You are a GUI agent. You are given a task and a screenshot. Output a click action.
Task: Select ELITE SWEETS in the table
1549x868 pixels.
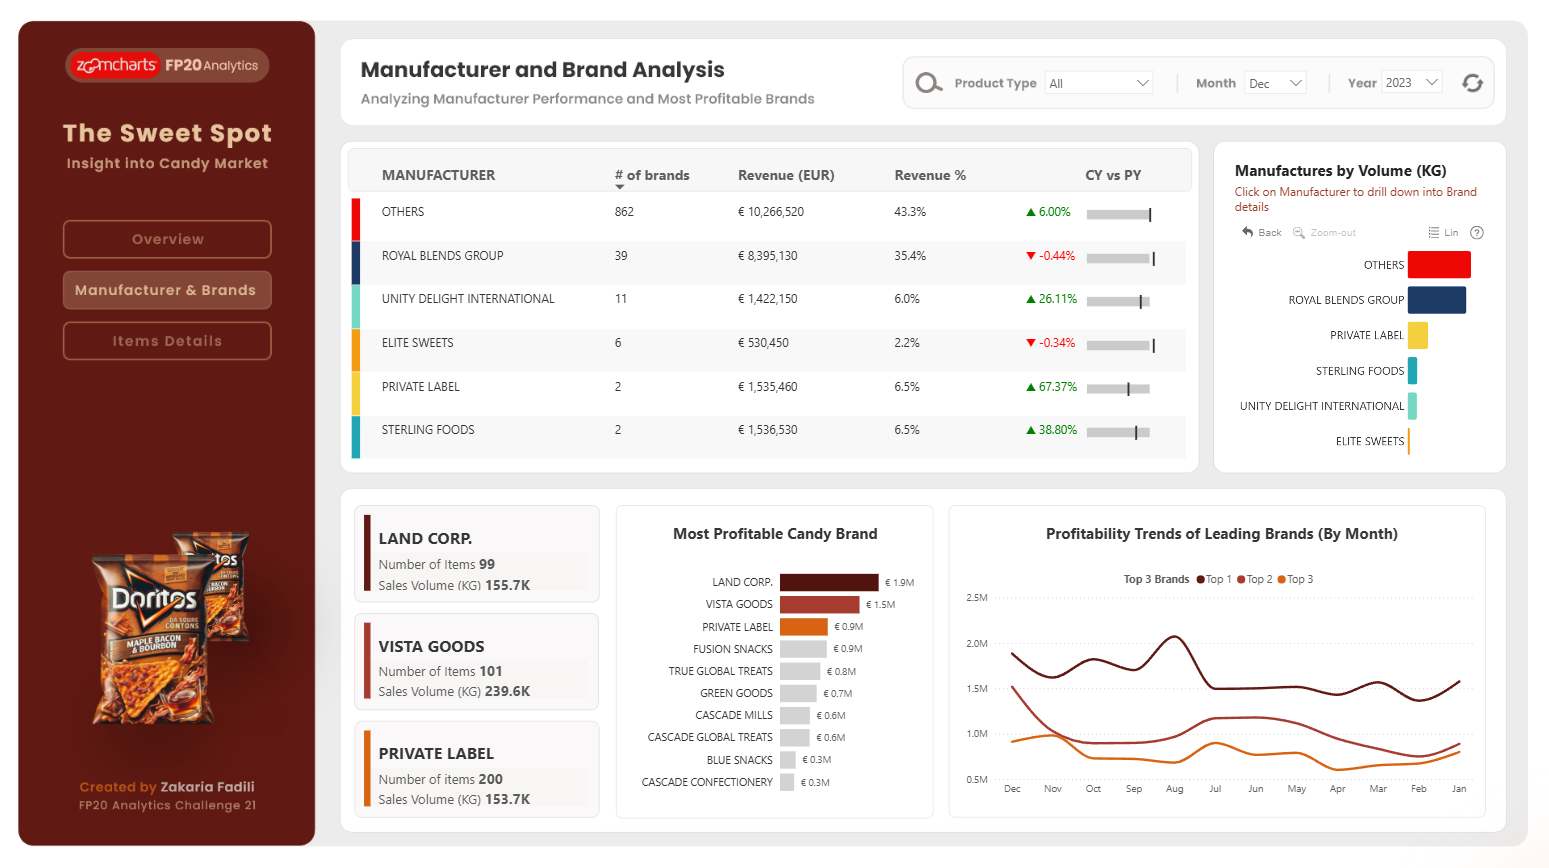coord(417,343)
